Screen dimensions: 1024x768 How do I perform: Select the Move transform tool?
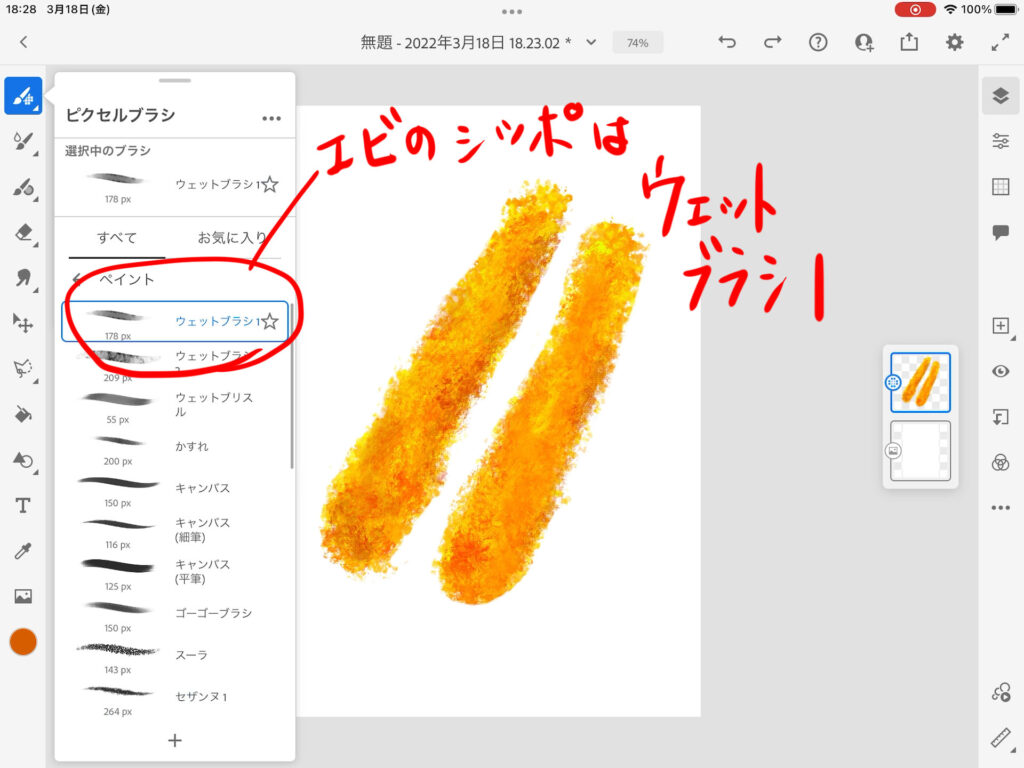tap(23, 323)
